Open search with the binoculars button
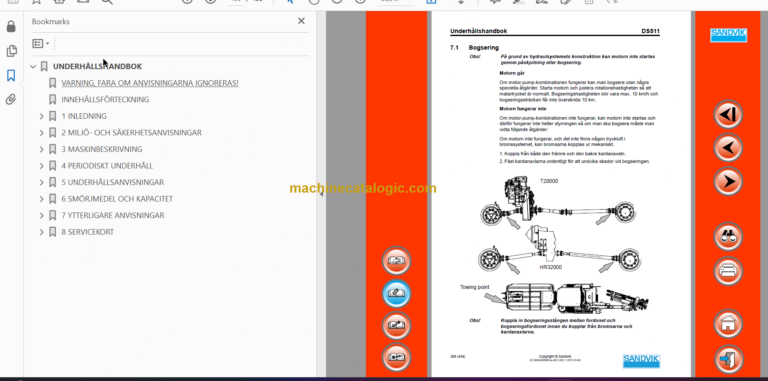This screenshot has width=768, height=381. point(728,237)
